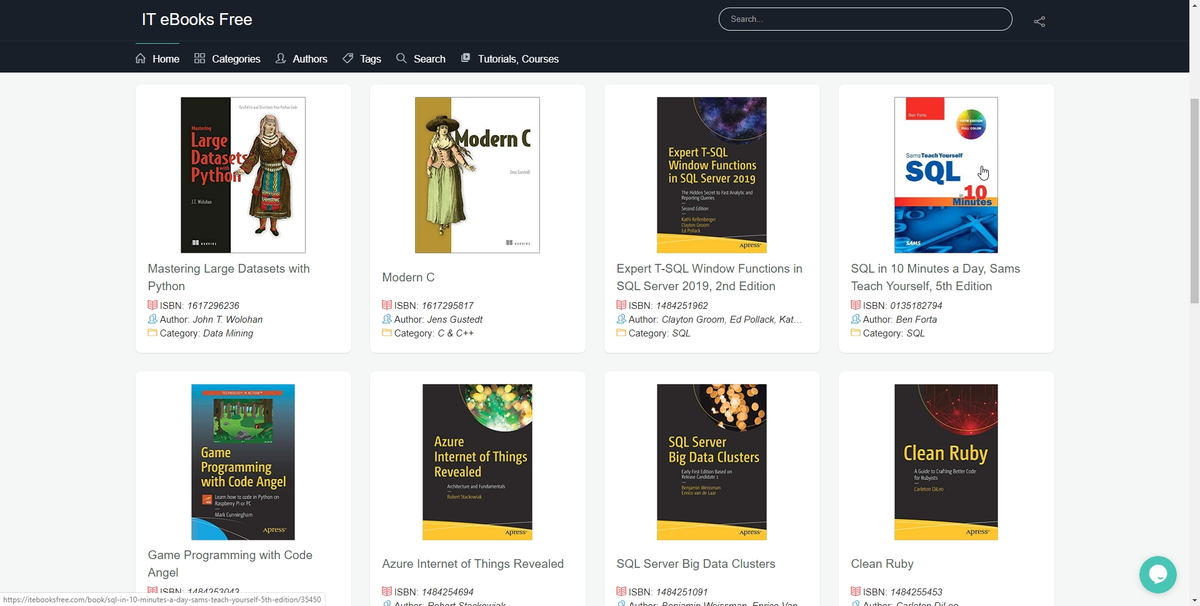Open Categories menu item
The height and width of the screenshot is (606, 1200).
[x=227, y=58]
